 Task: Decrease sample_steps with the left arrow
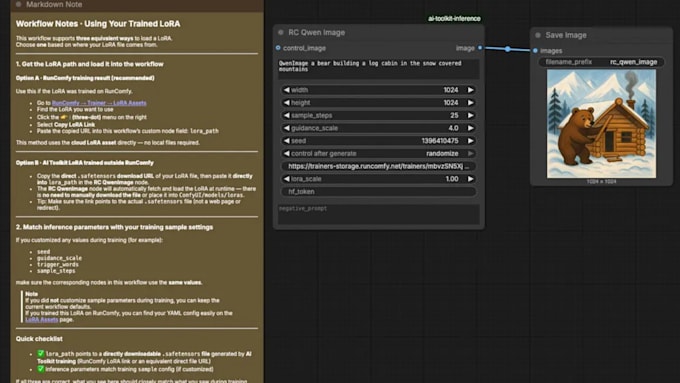286,115
